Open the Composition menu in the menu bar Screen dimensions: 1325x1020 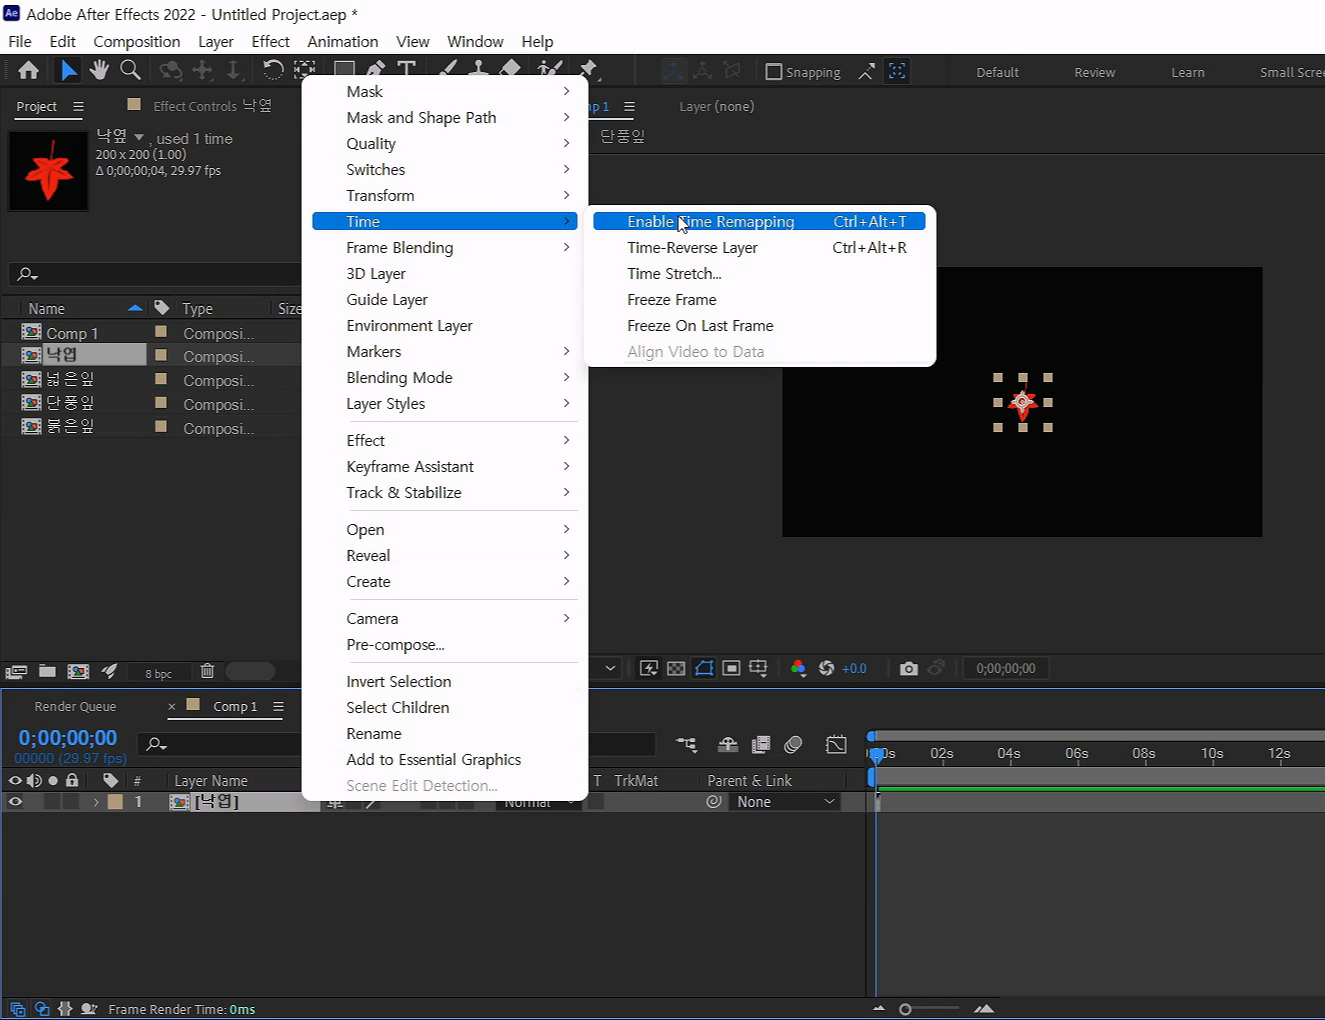pos(137,41)
